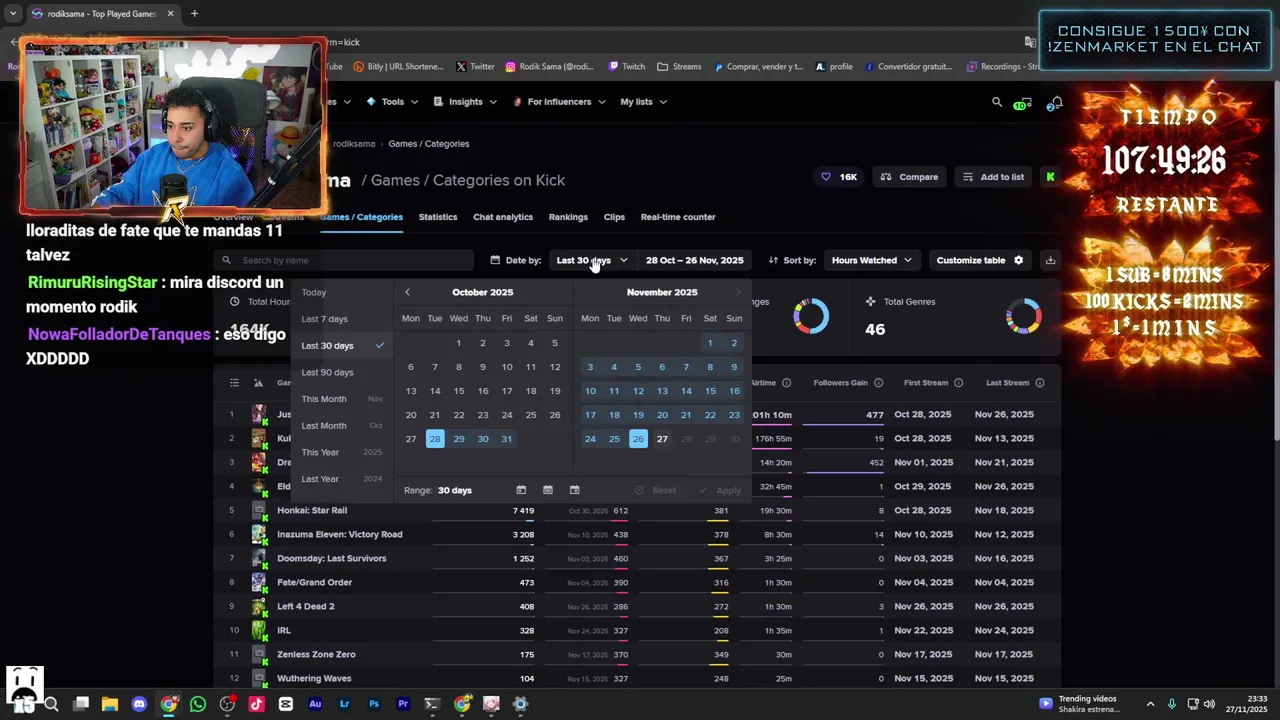Open the Streams bookmark folder
This screenshot has width=1280, height=720.
pyautogui.click(x=679, y=67)
